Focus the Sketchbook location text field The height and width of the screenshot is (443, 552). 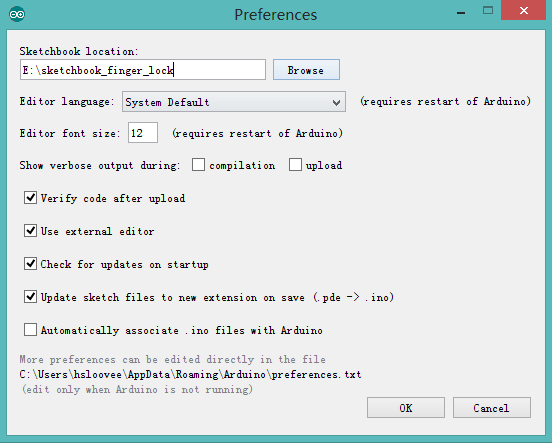click(143, 70)
